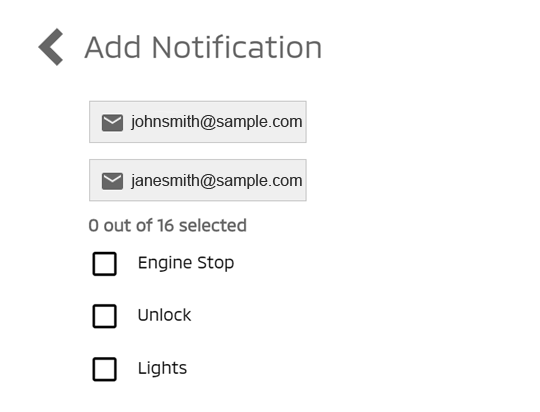Screen dimensions: 540x412
Task: Toggle the square box next to Engine Stop
Action: [104, 264]
